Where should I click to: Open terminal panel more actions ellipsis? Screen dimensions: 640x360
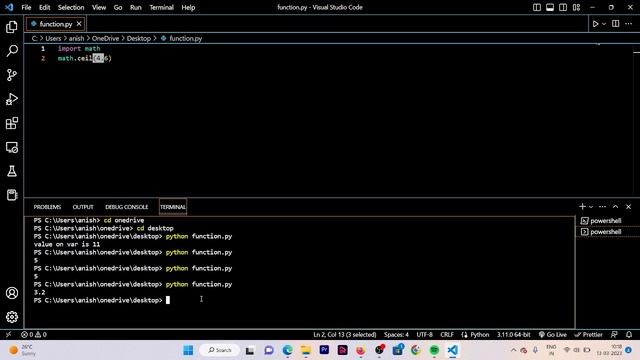tap(602, 207)
